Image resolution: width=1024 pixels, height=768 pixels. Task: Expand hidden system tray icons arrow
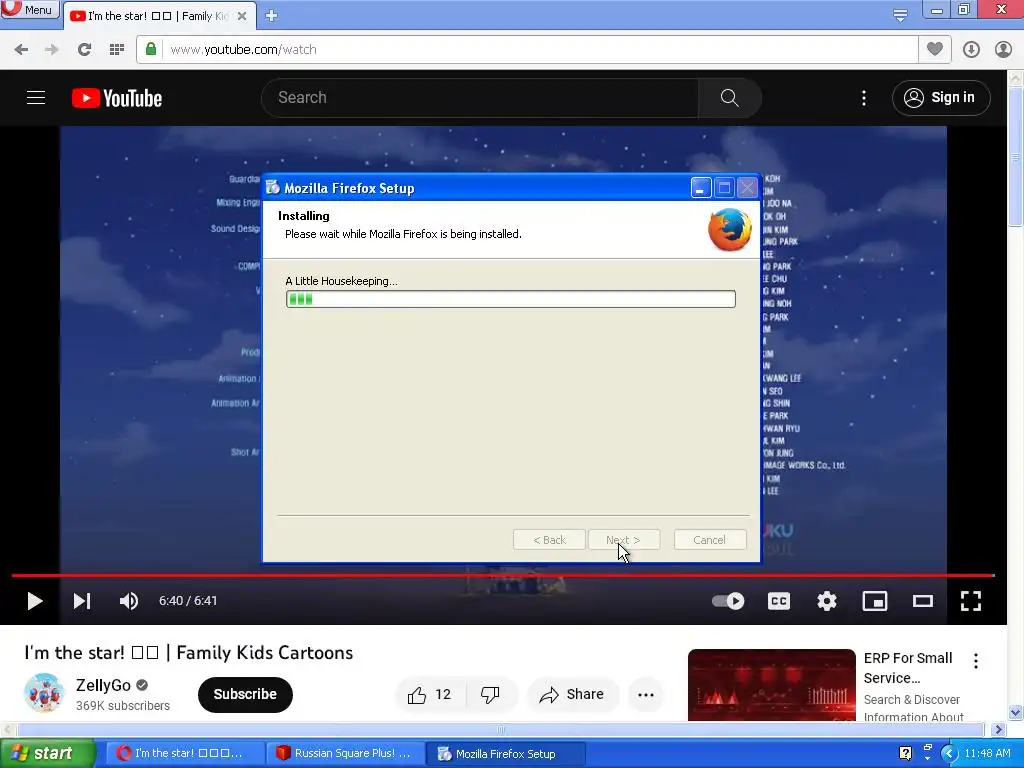(x=949, y=753)
